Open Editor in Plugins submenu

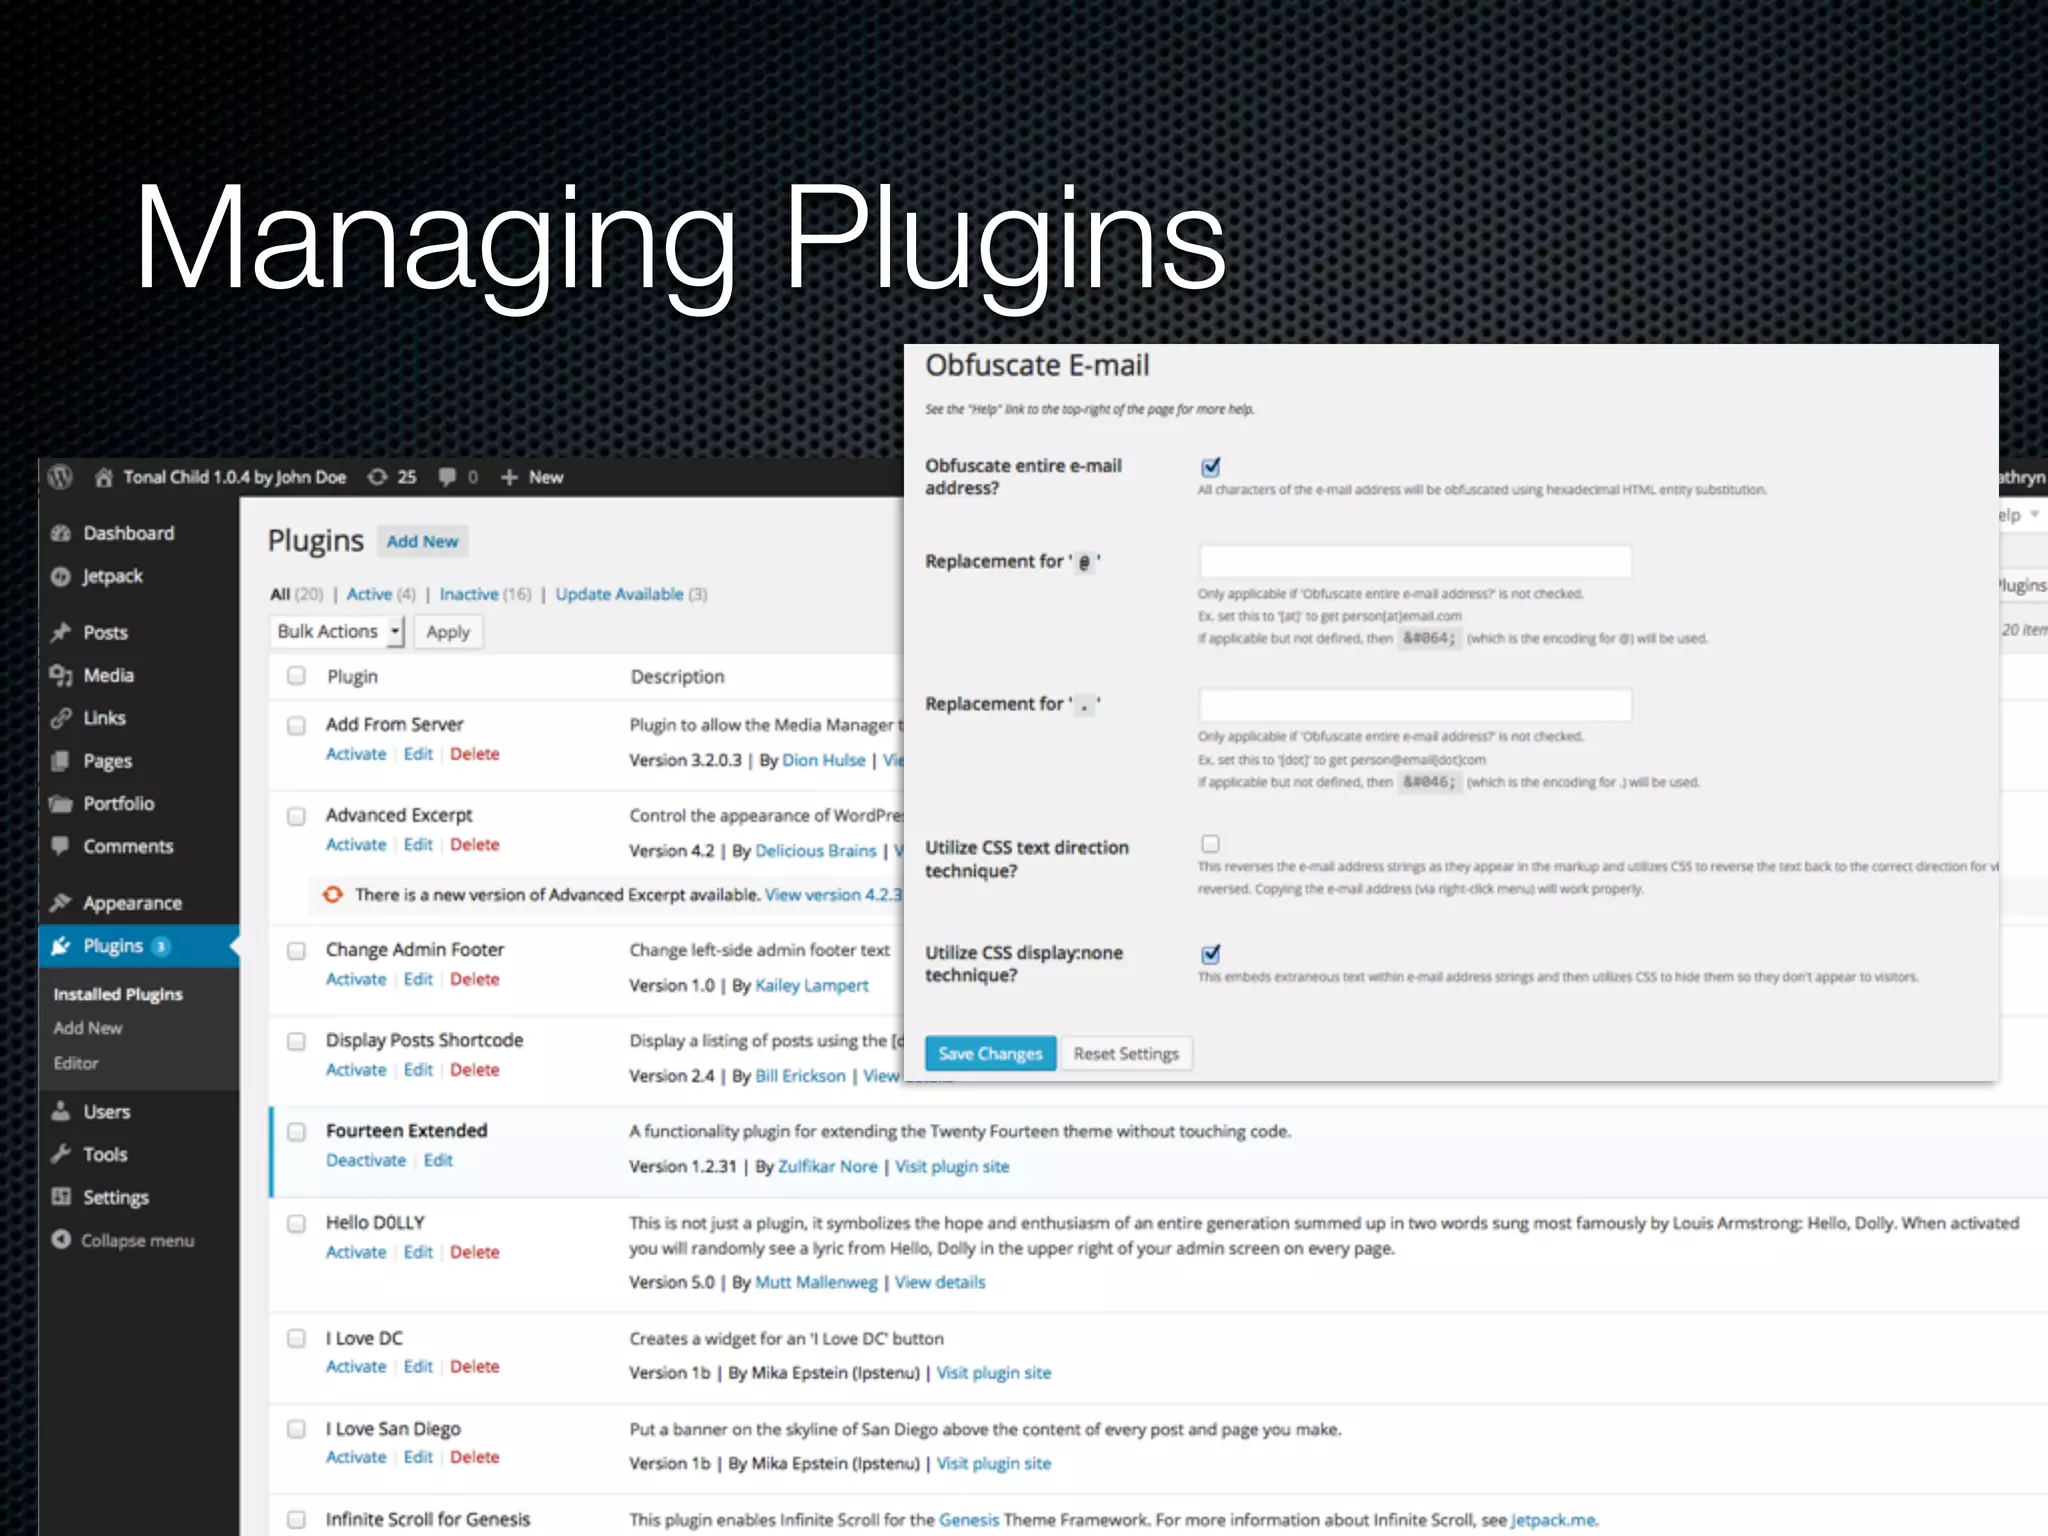point(76,1063)
